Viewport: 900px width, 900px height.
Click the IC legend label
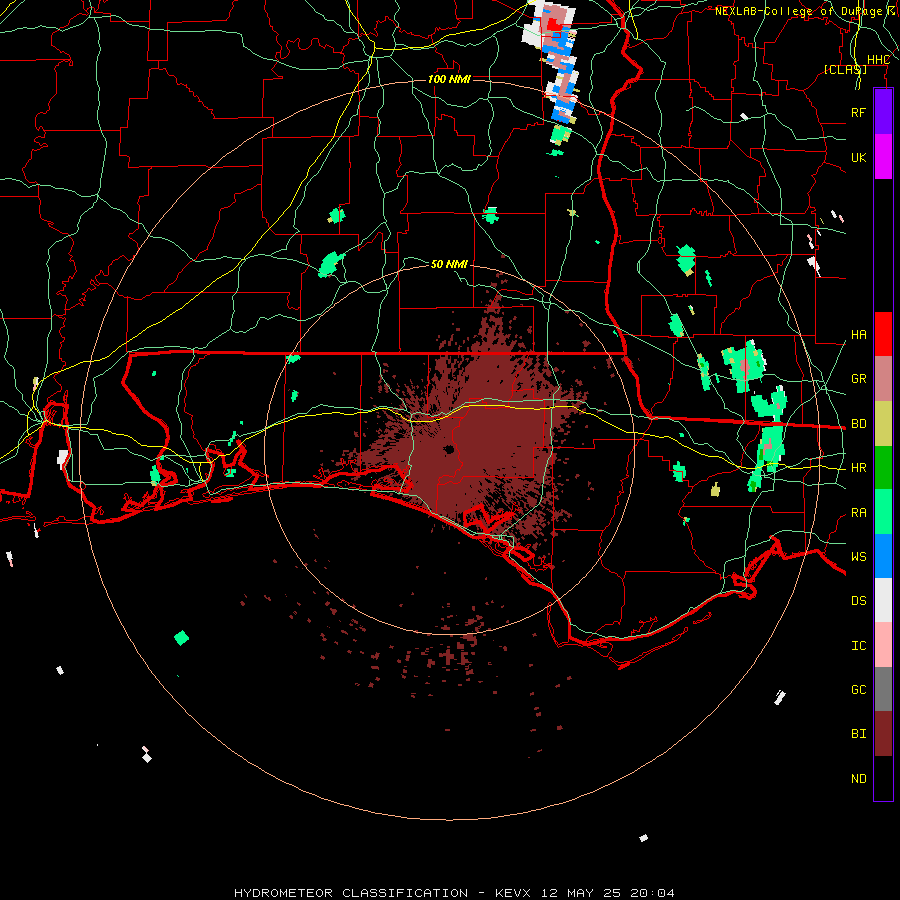pos(859,646)
